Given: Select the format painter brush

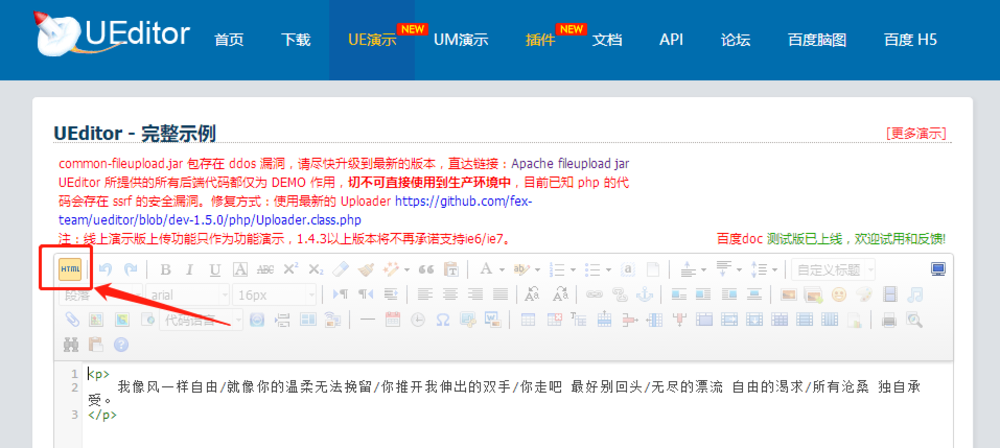Looking at the screenshot, I should pos(365,269).
